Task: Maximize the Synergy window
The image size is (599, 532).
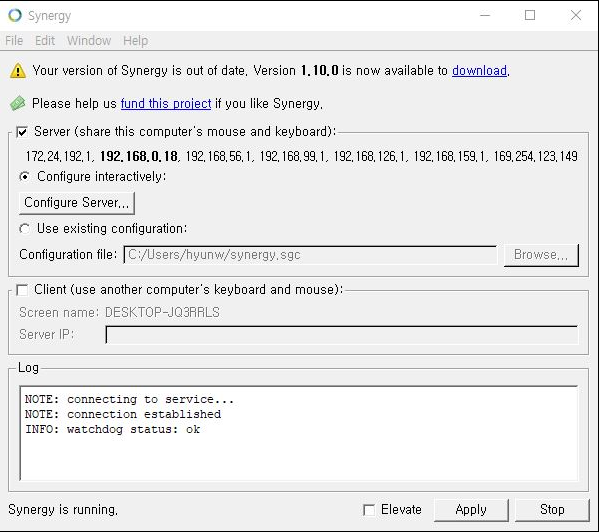Action: [530, 15]
